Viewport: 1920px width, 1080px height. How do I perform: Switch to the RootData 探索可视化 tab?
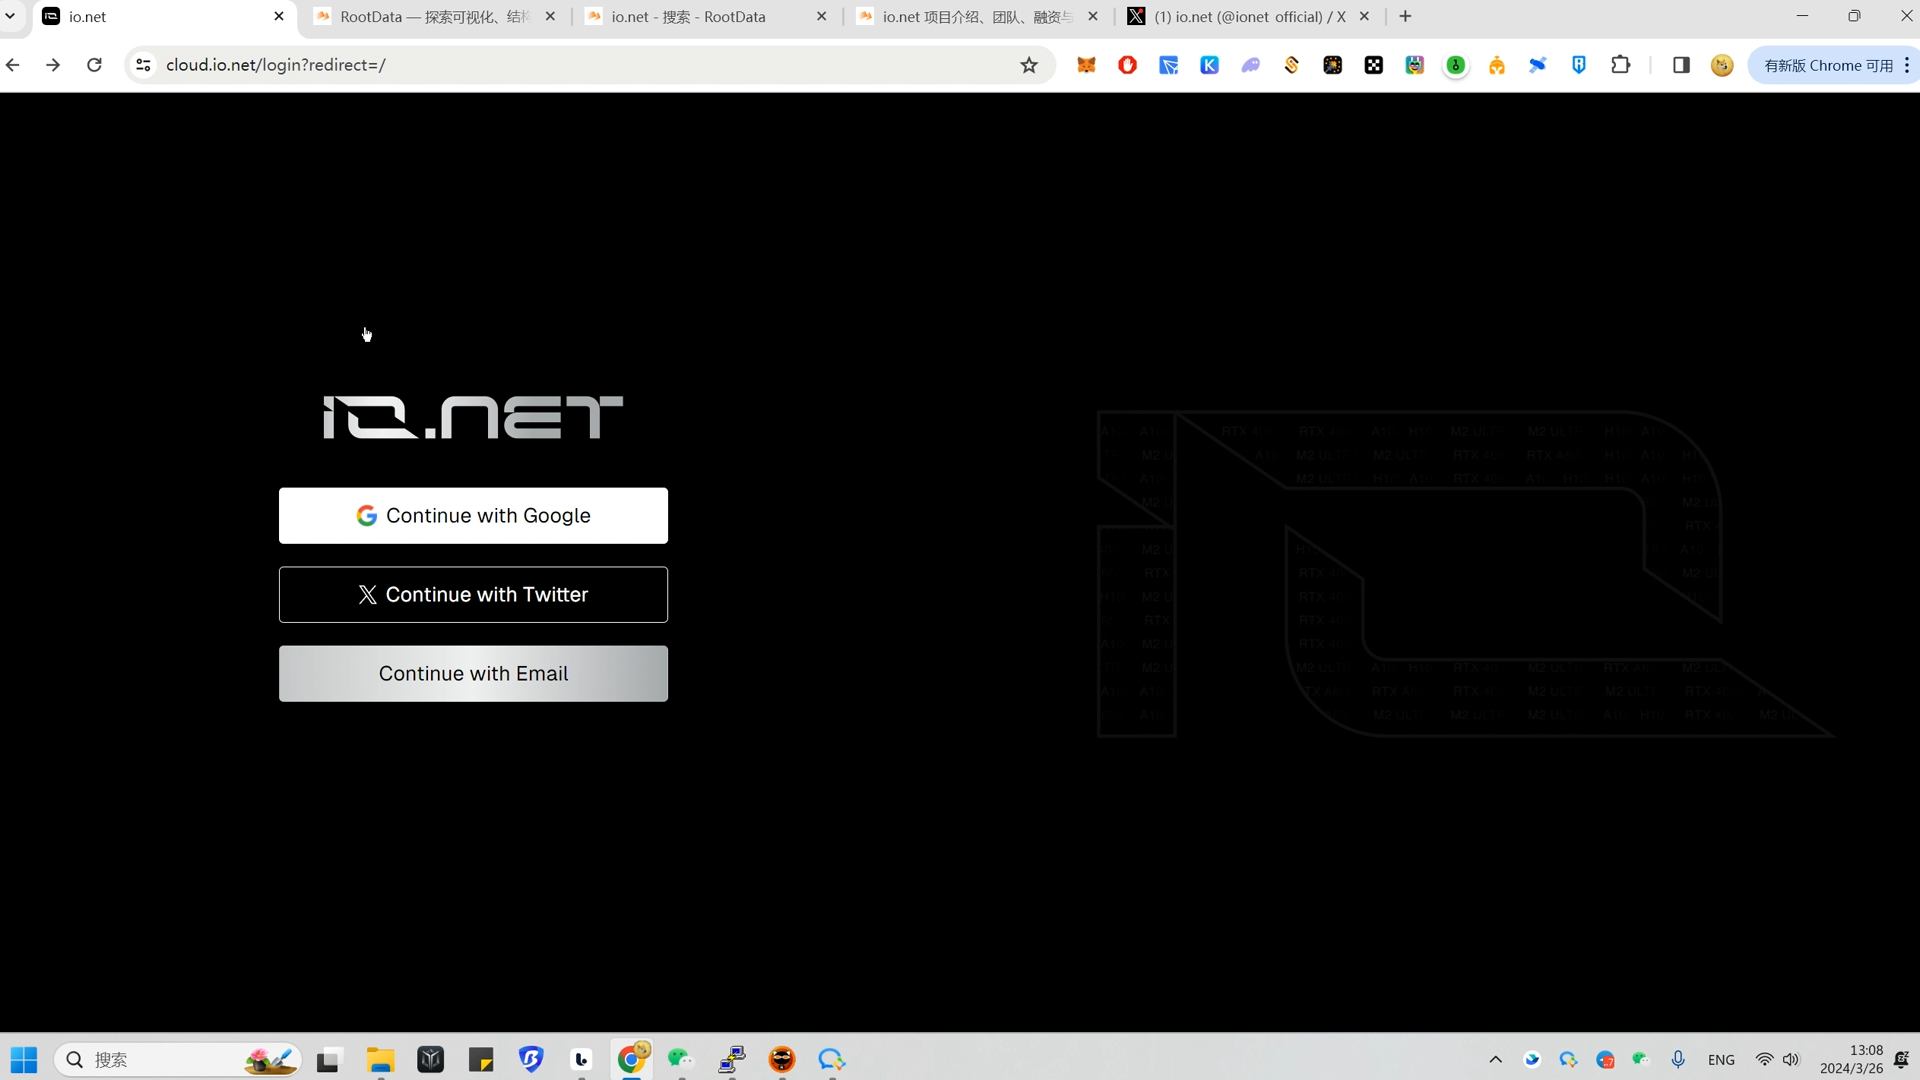coord(435,17)
